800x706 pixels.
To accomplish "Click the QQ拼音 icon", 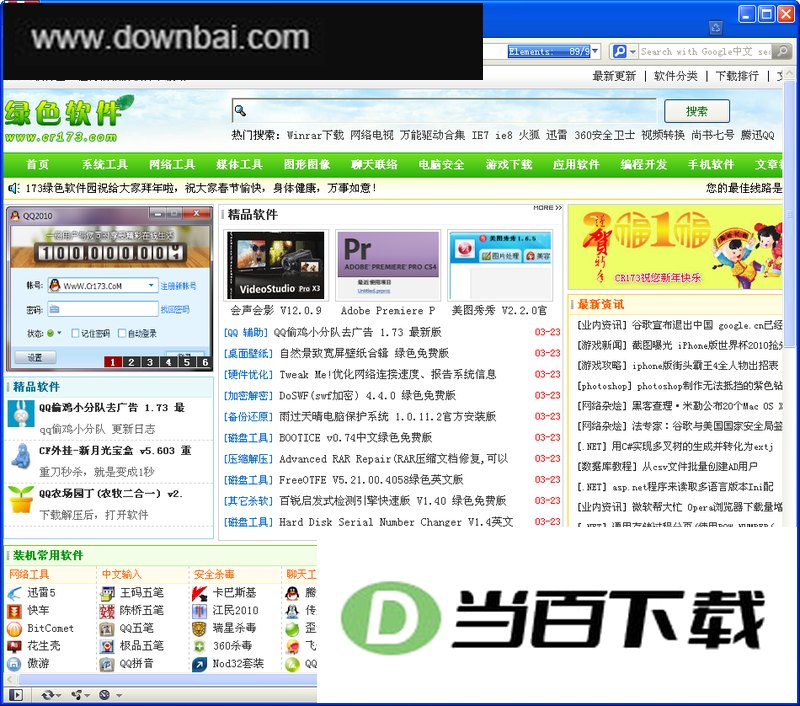I will pyautogui.click(x=107, y=664).
